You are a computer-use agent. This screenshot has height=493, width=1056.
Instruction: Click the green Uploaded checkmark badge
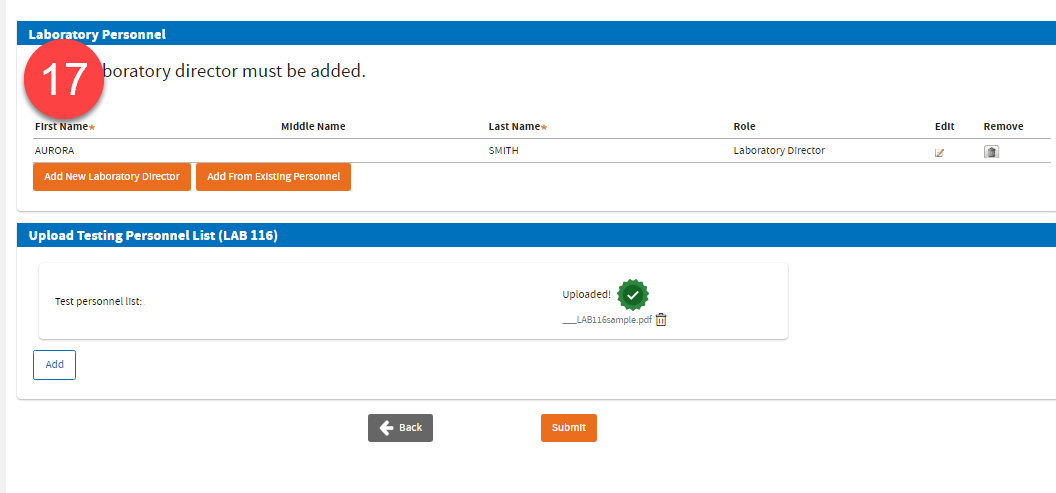tap(633, 294)
